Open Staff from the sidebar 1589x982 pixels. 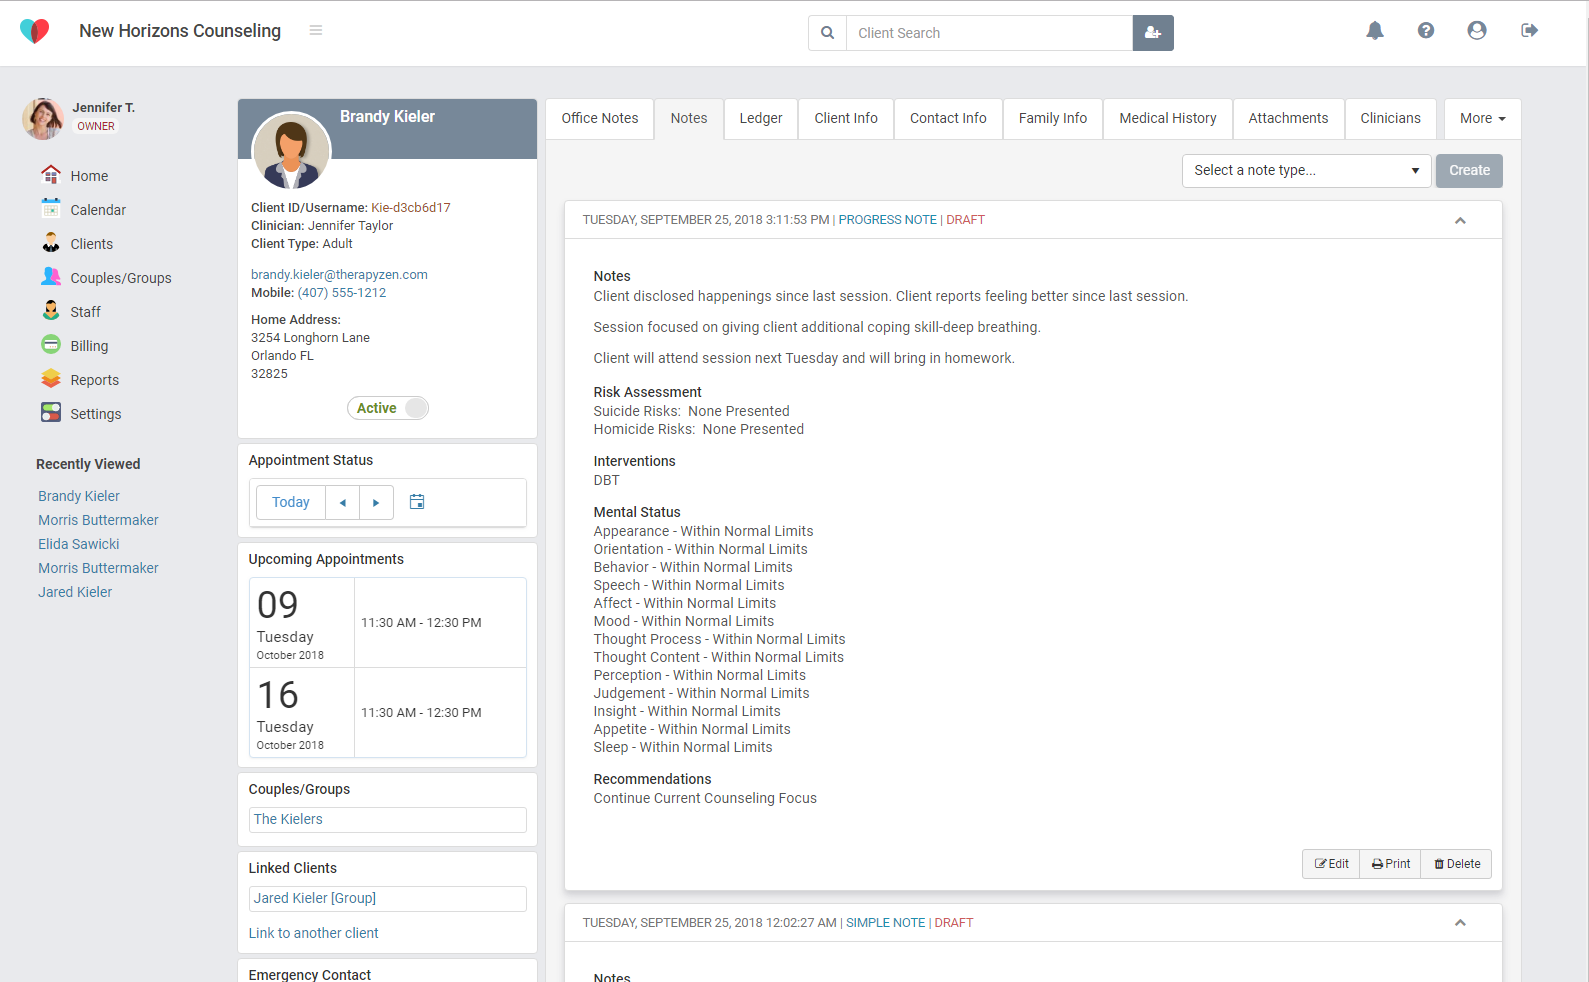[71, 312]
